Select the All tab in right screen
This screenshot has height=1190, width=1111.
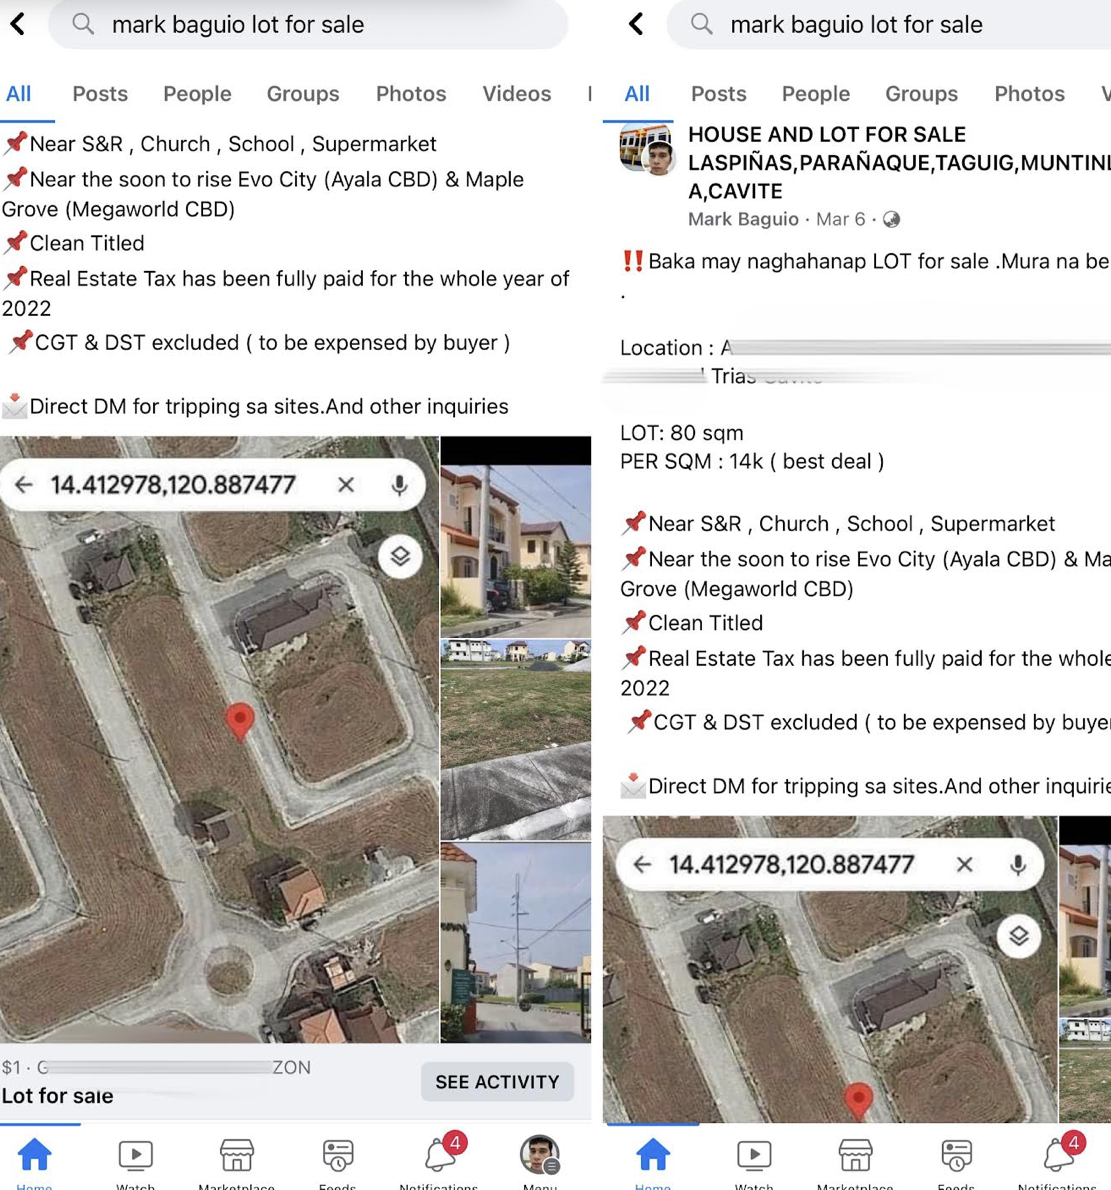(637, 93)
